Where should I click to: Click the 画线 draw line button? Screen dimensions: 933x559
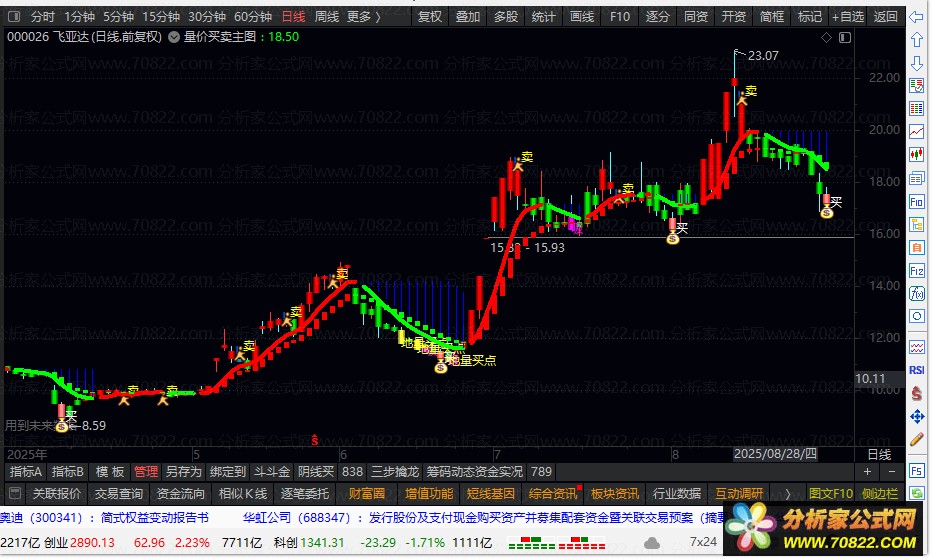click(582, 17)
